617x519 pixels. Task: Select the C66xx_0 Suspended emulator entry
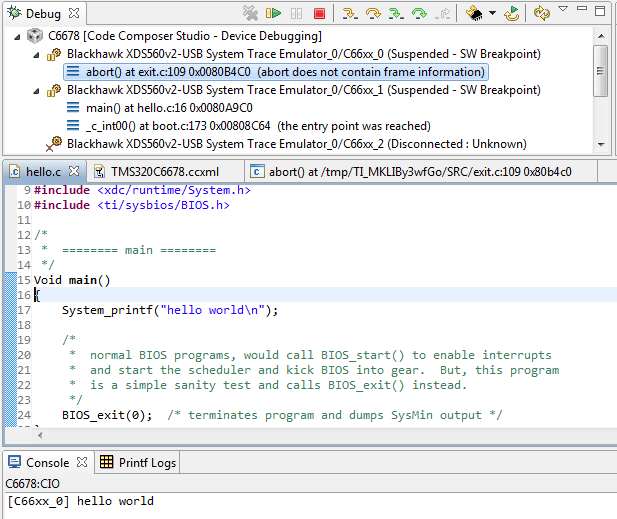304,54
